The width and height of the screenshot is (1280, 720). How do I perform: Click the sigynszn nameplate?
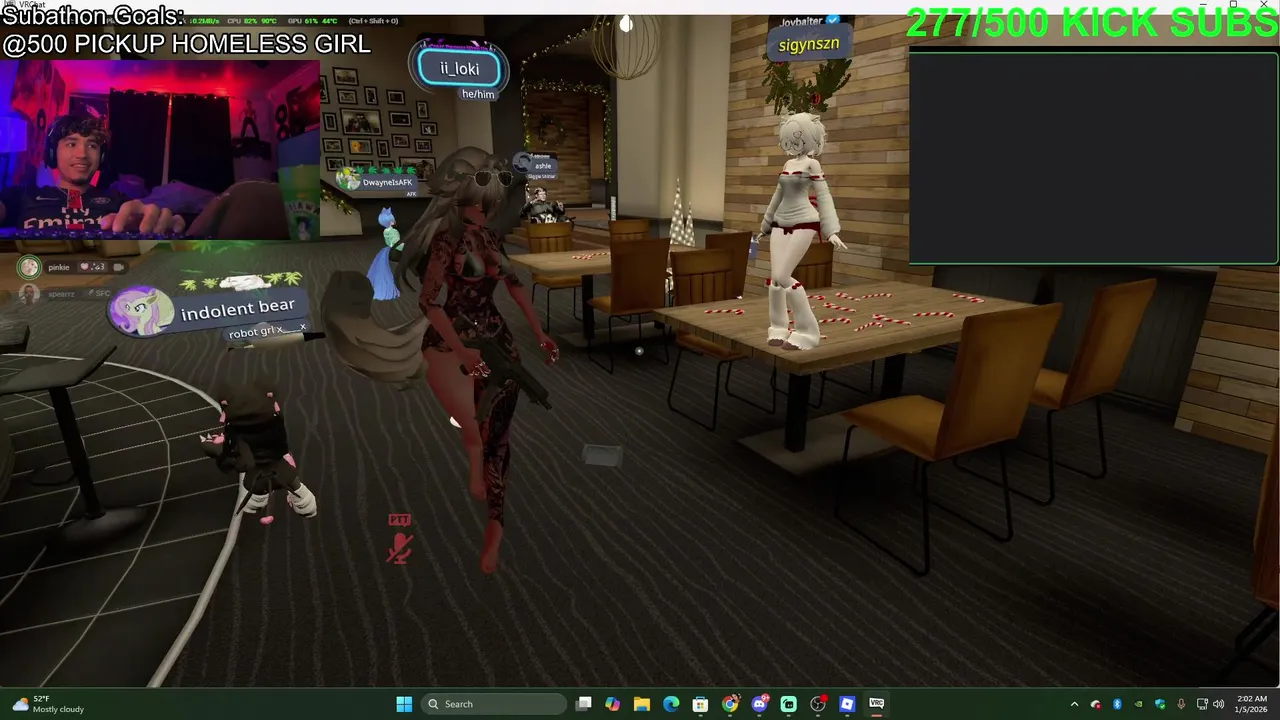click(808, 45)
